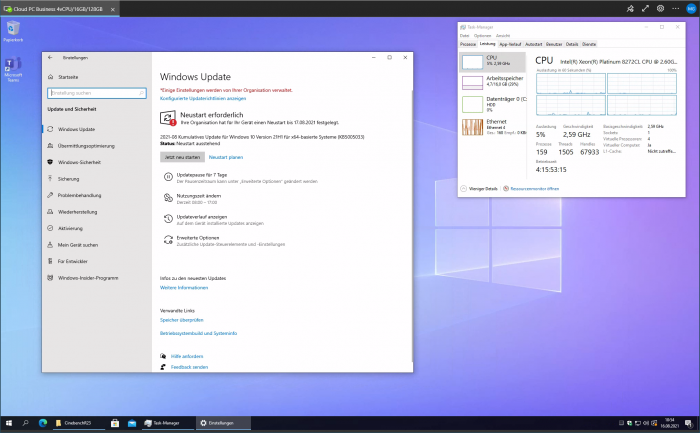The height and width of the screenshot is (433, 700).
Task: Click Neustart planen link
Action: click(226, 157)
